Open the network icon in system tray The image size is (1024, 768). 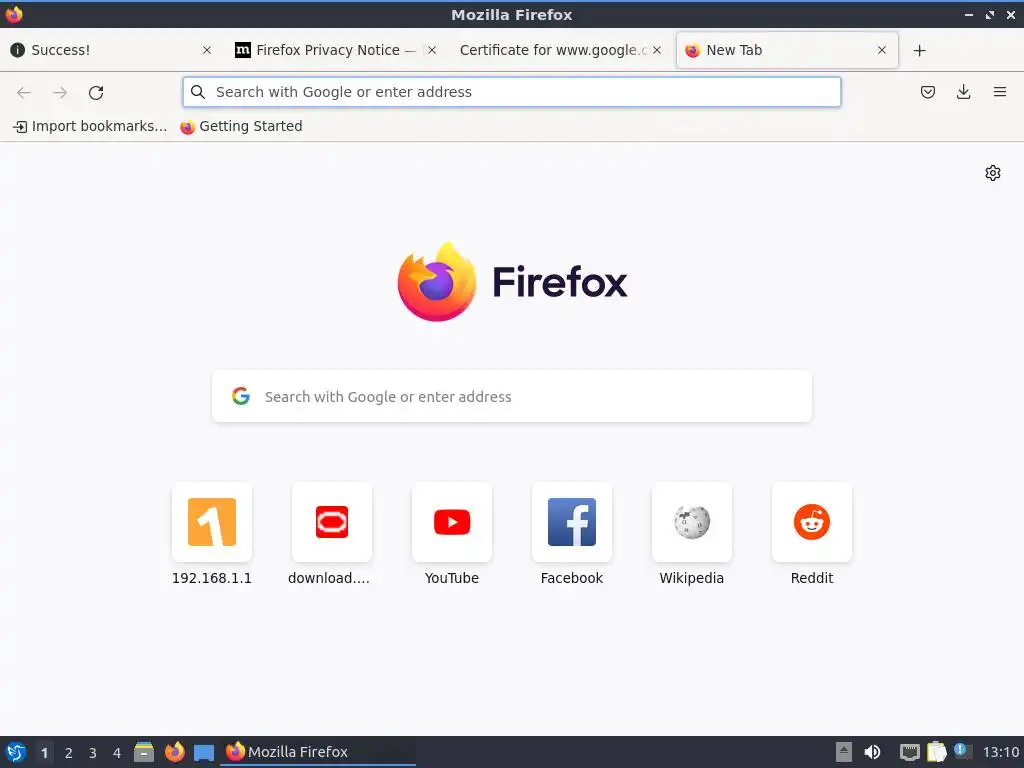(910, 752)
